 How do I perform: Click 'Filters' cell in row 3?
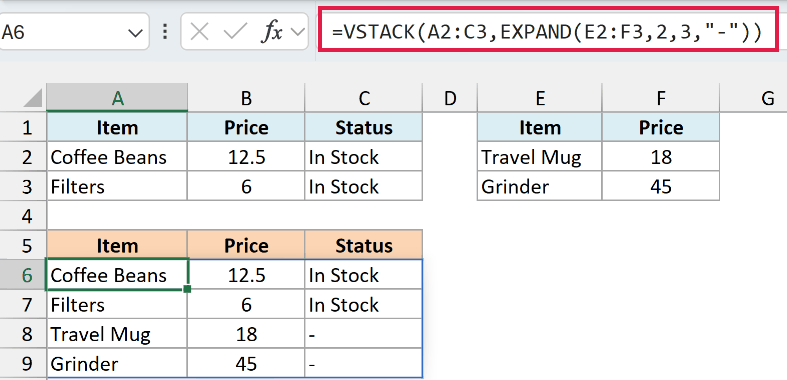117,186
